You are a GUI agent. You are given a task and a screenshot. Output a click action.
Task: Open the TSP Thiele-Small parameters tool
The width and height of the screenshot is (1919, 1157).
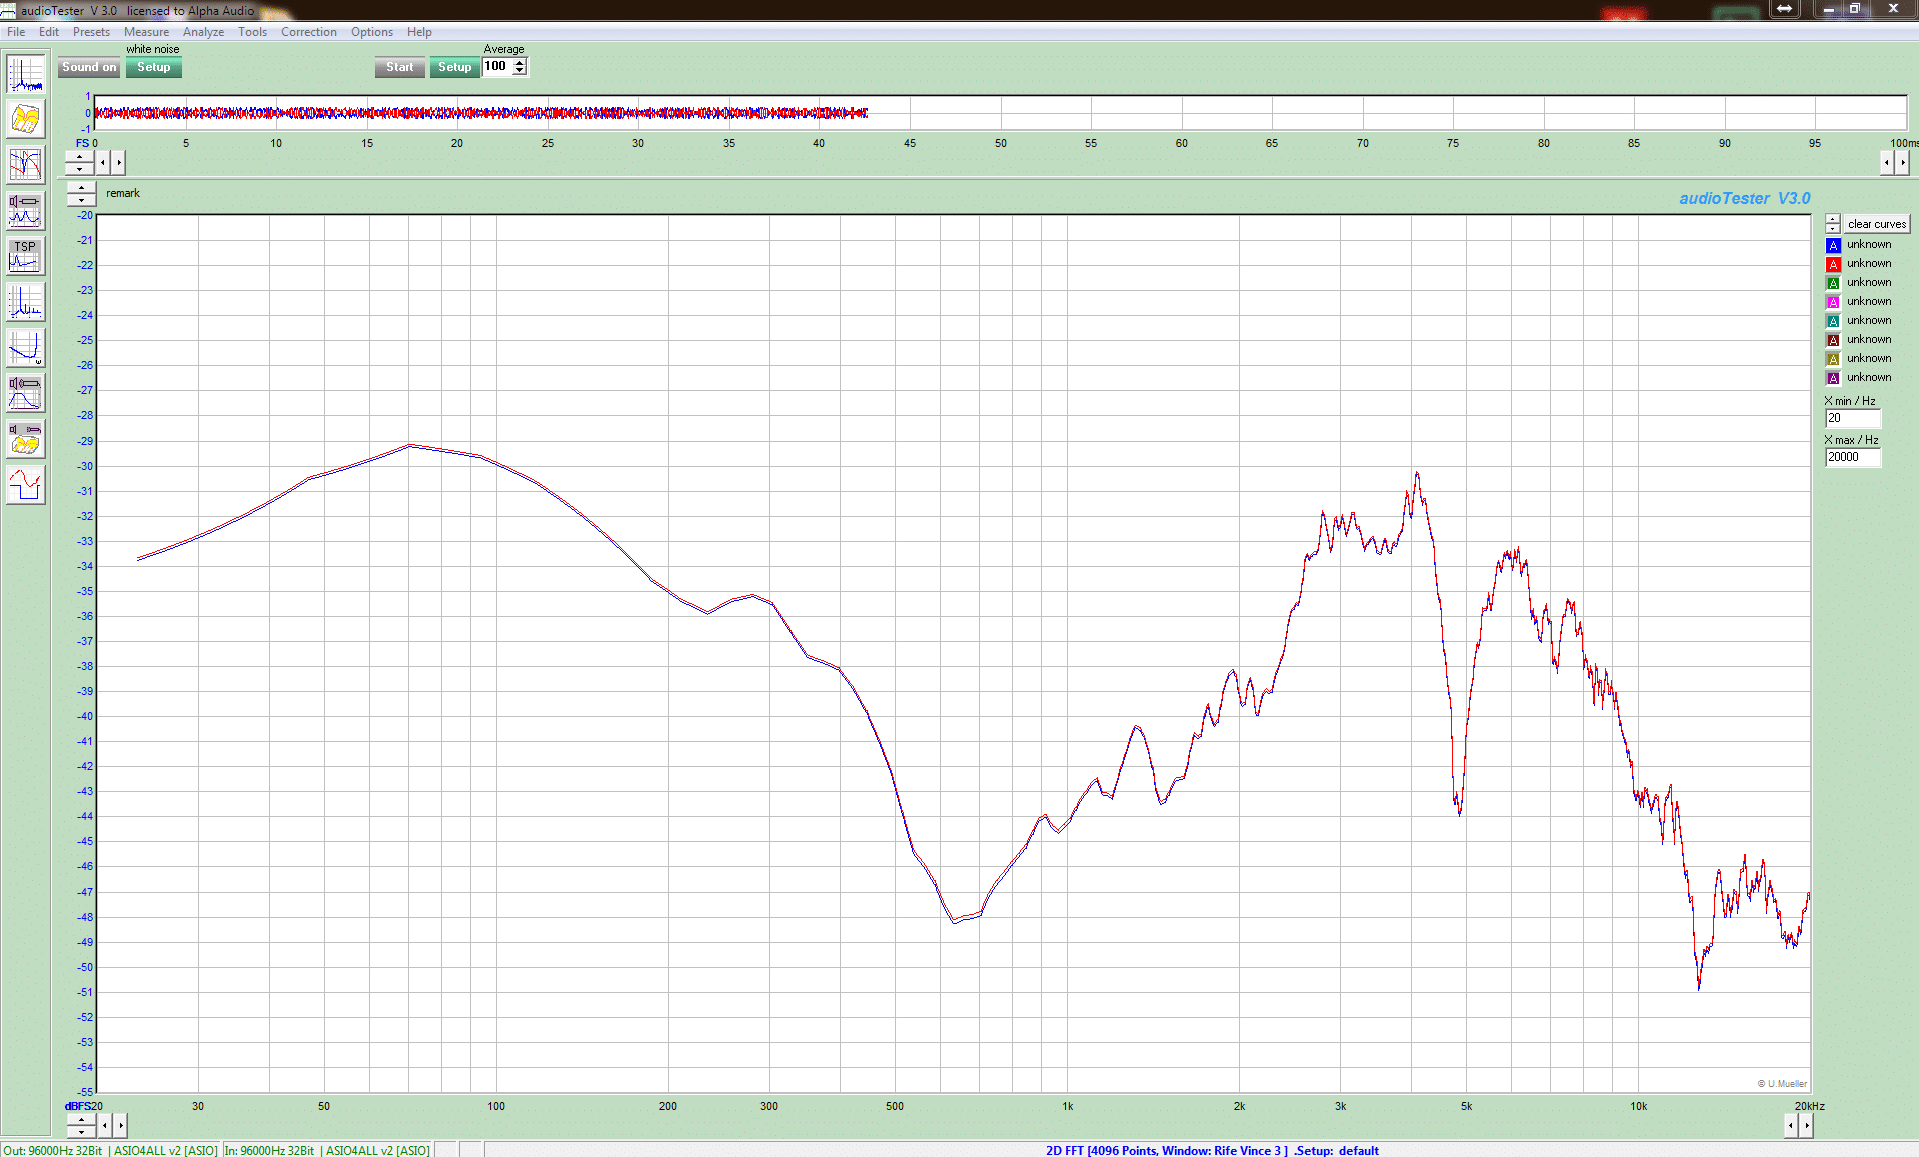tap(26, 256)
